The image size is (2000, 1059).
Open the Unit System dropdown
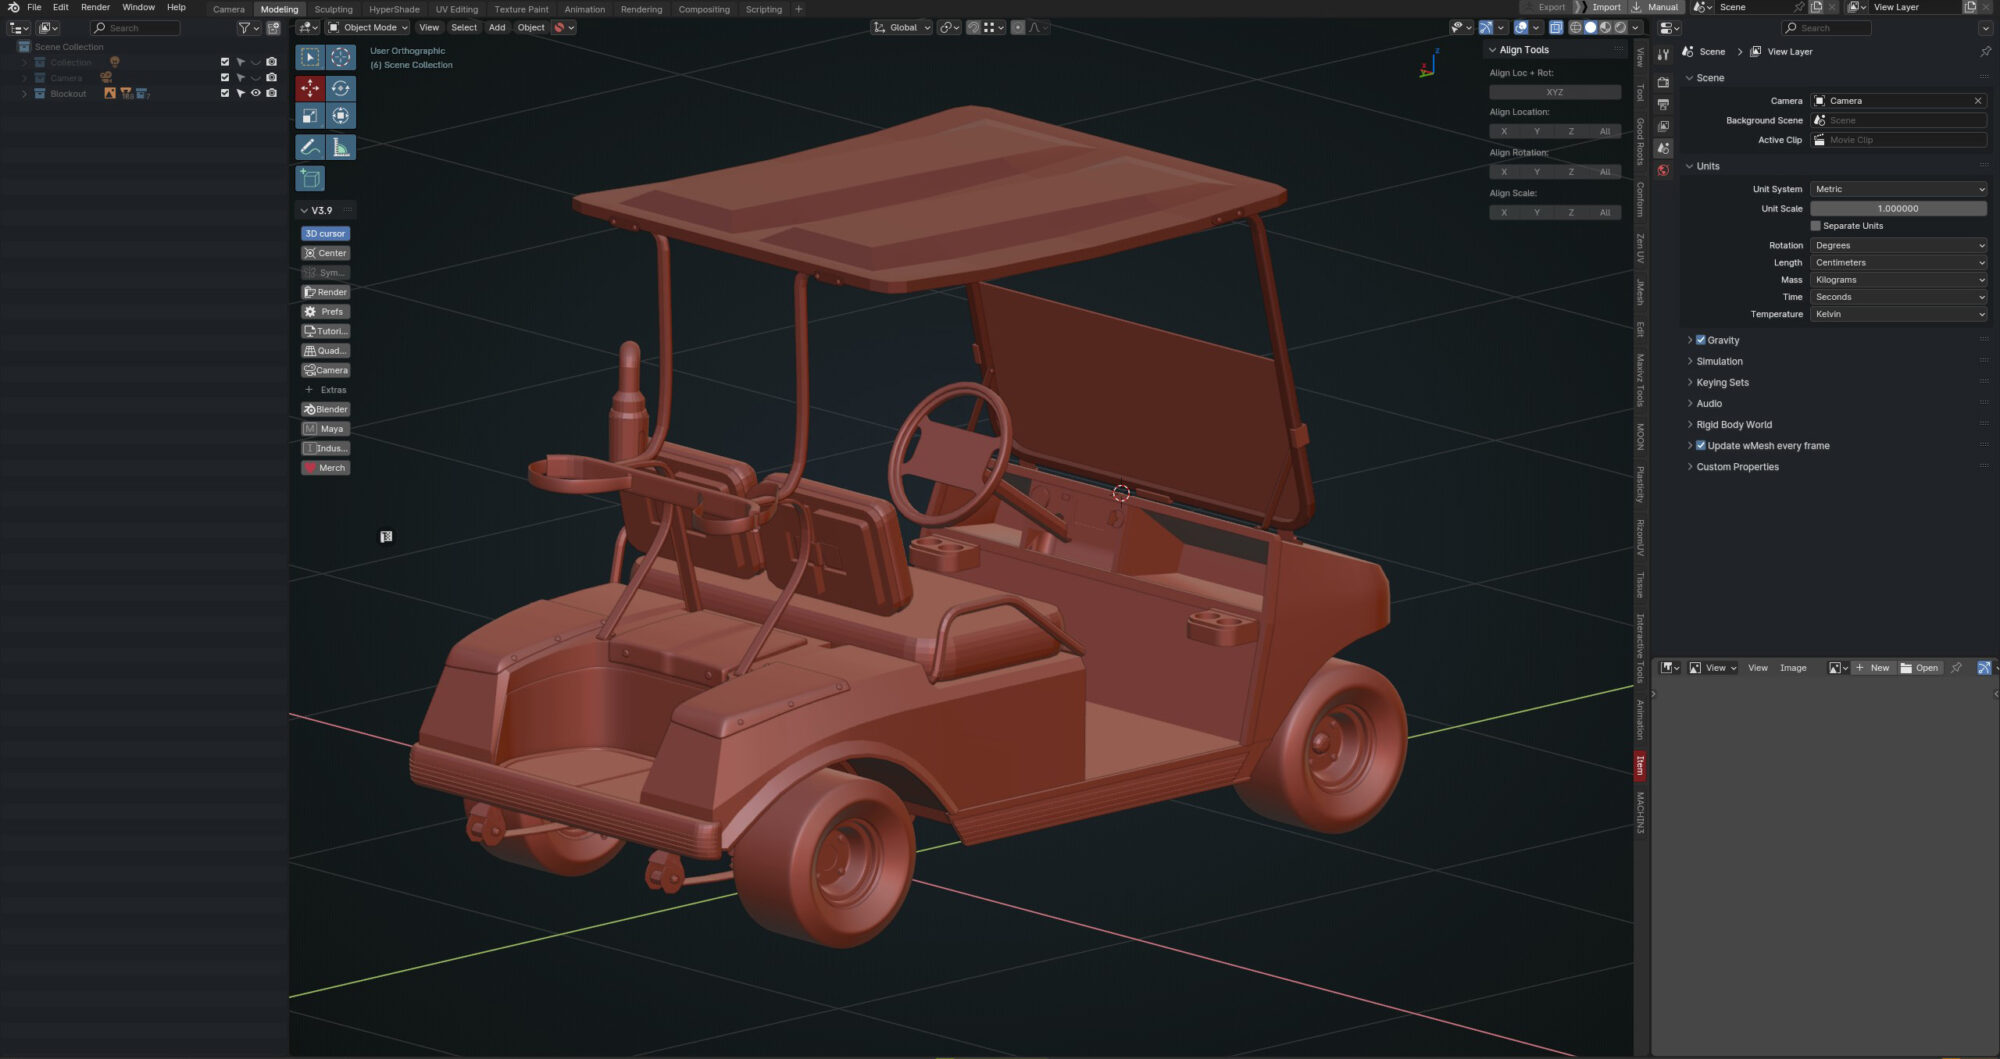1897,189
